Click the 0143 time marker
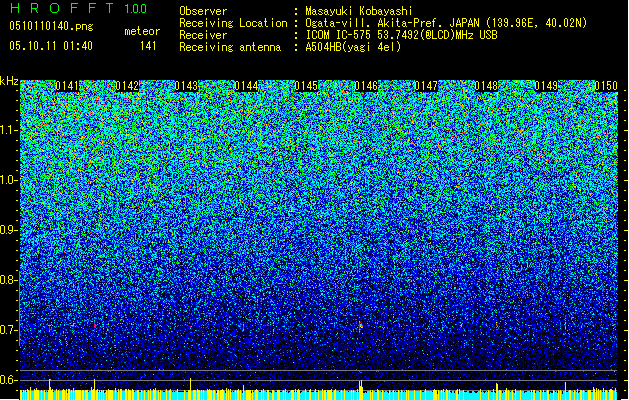This screenshot has width=629, height=400. pos(186,86)
